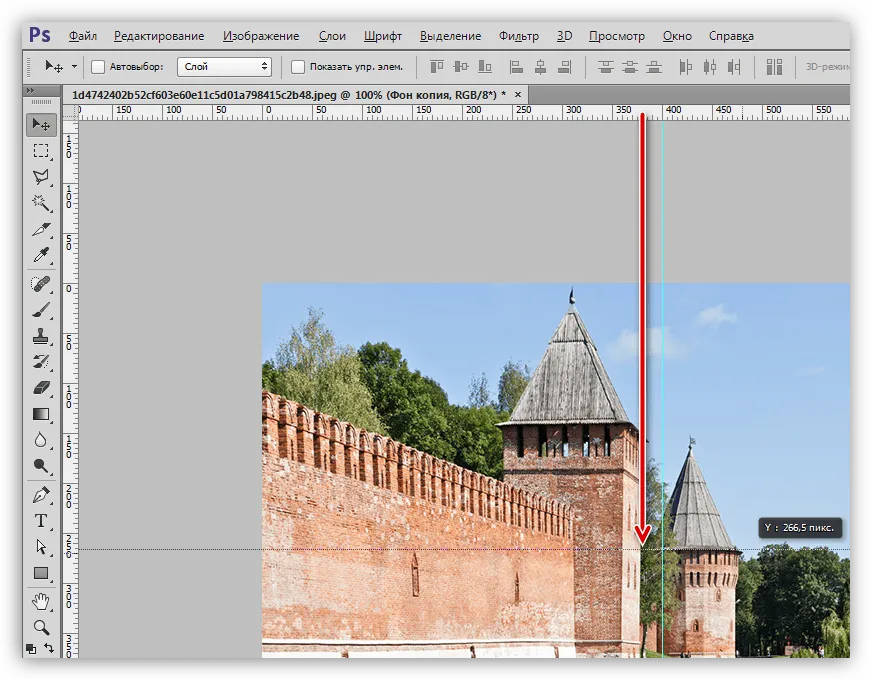Open the Слой dropdown

point(225,67)
